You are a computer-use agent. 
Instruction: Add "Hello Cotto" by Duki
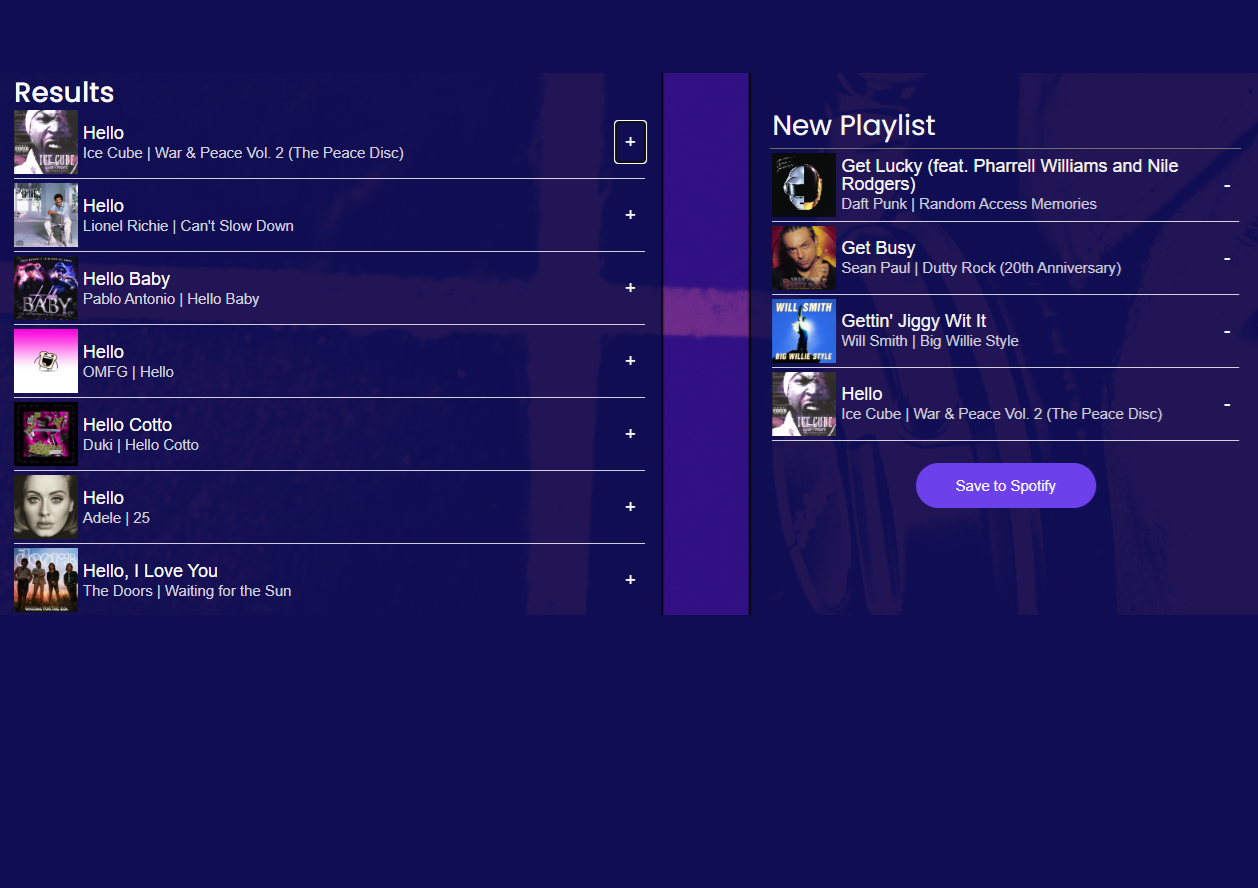click(x=630, y=434)
